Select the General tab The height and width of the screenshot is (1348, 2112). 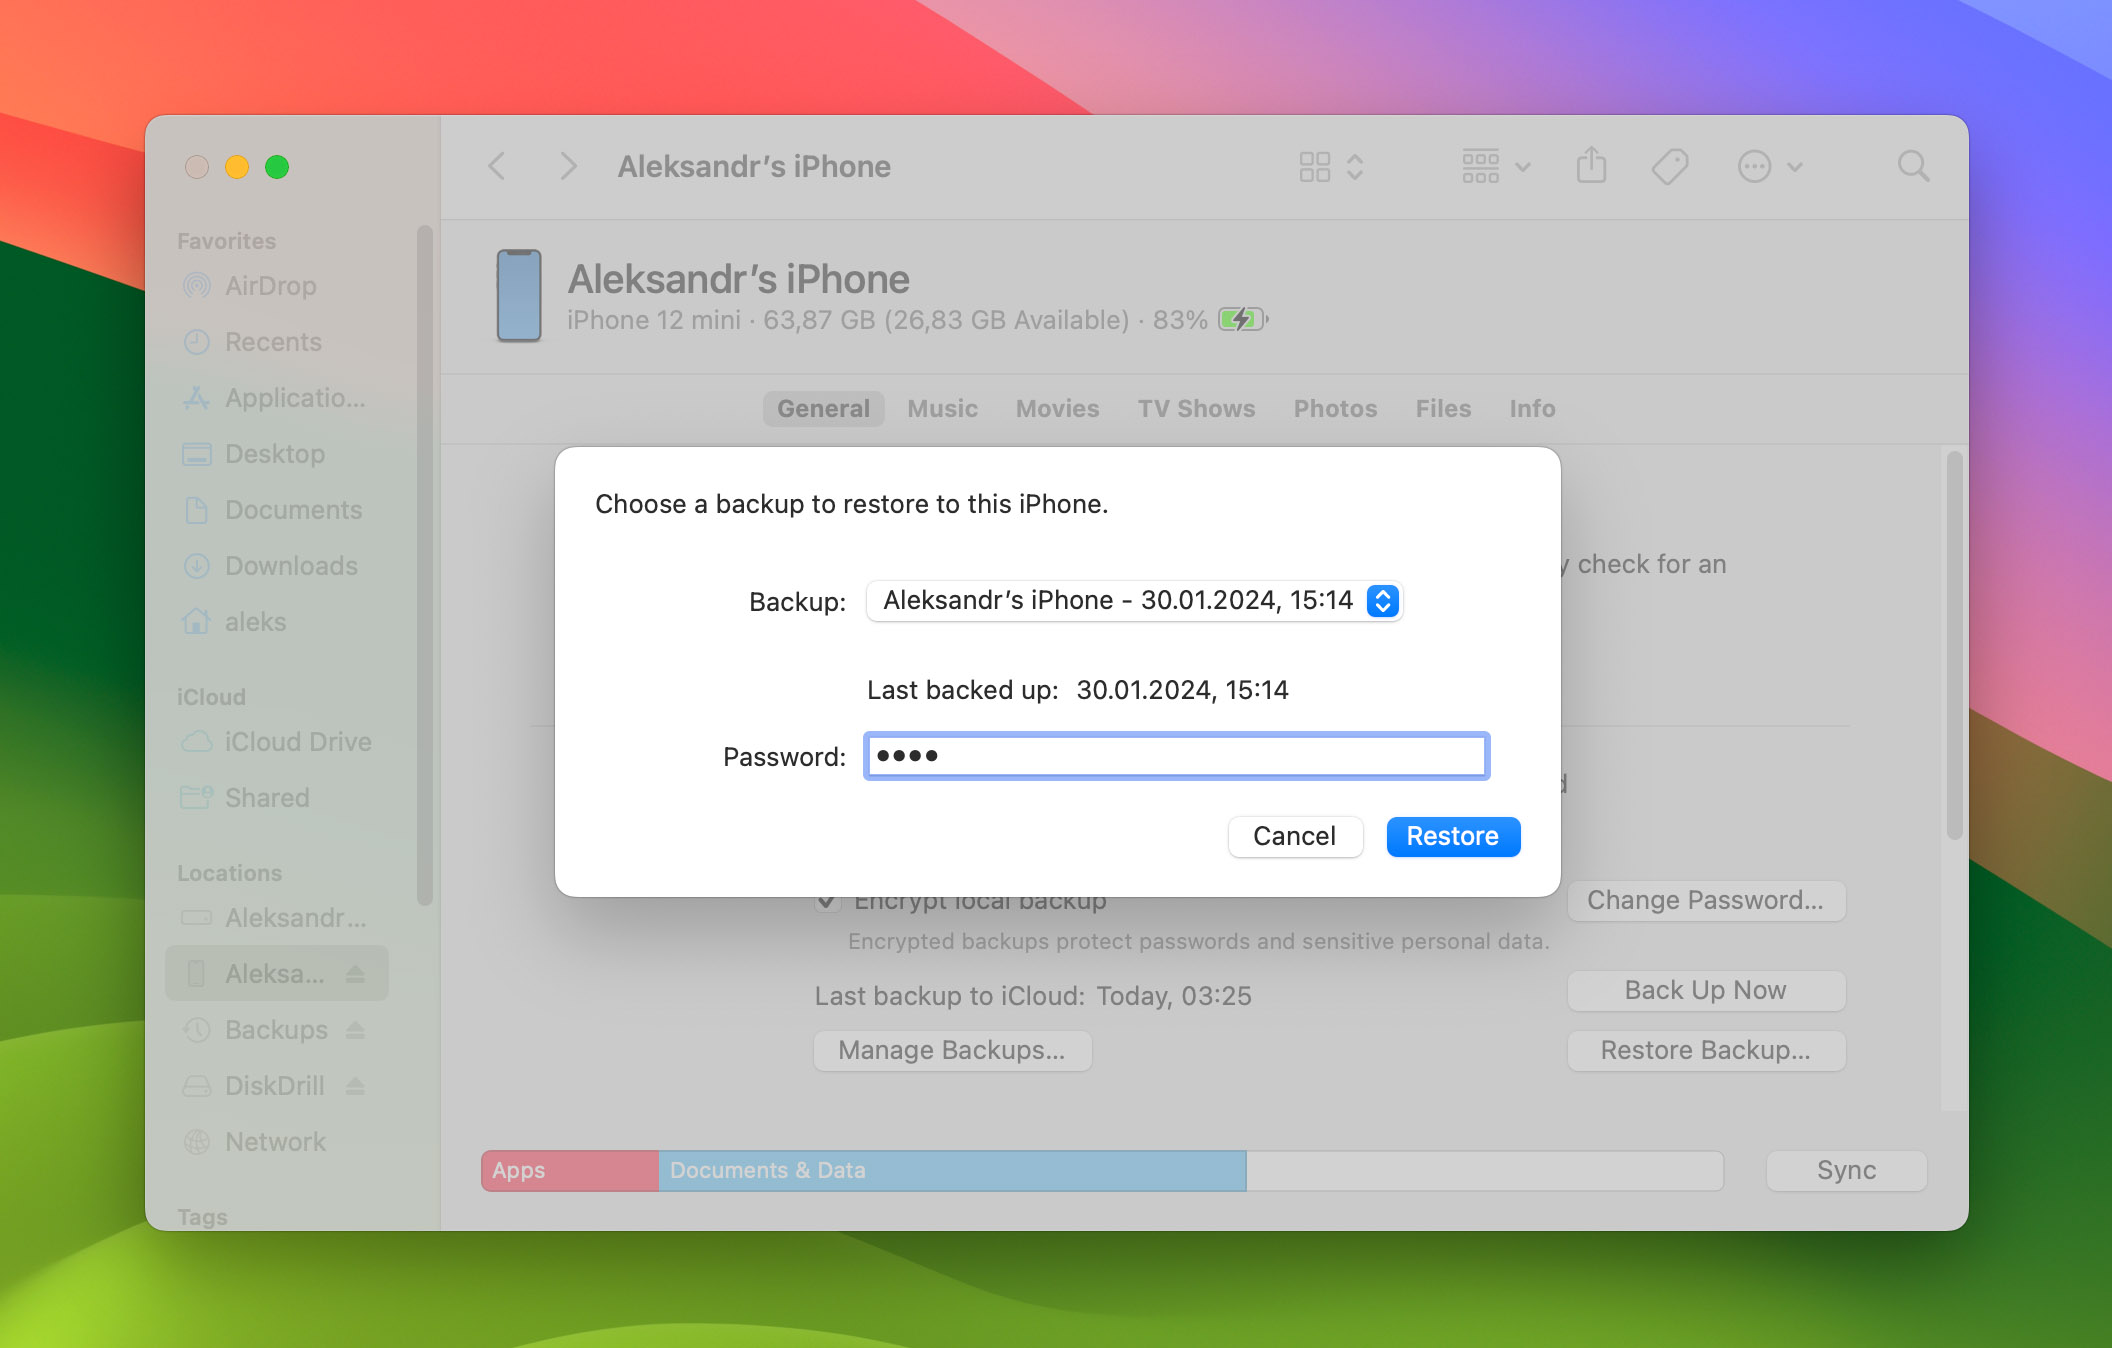click(823, 408)
